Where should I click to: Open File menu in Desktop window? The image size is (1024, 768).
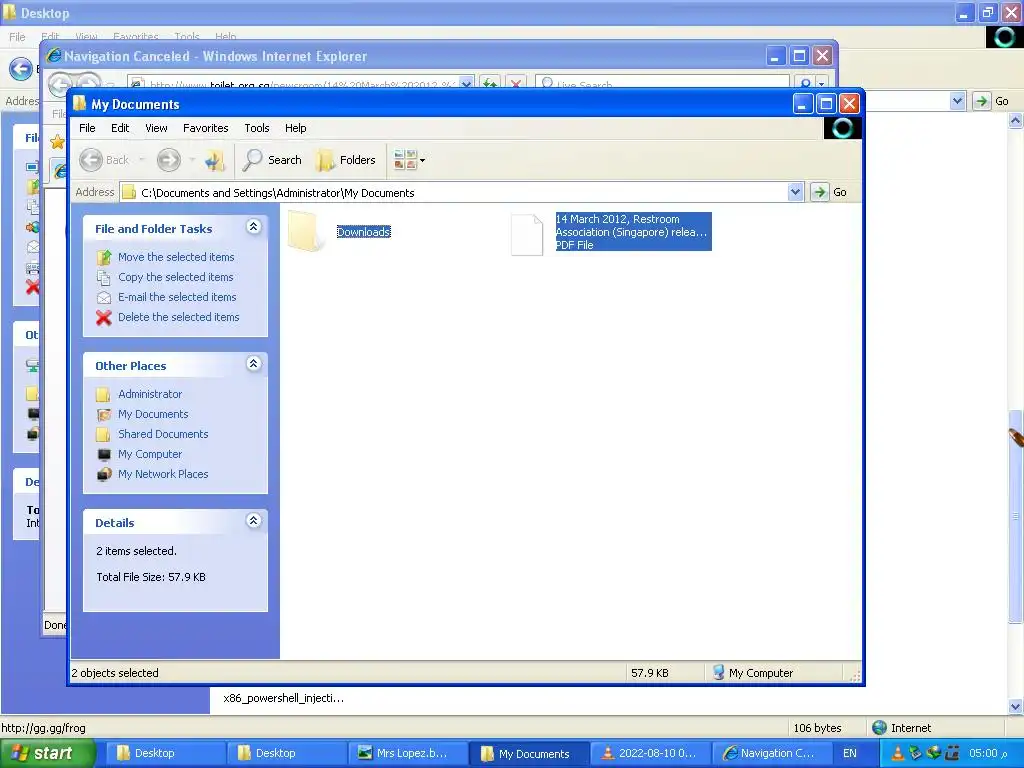pos(17,37)
